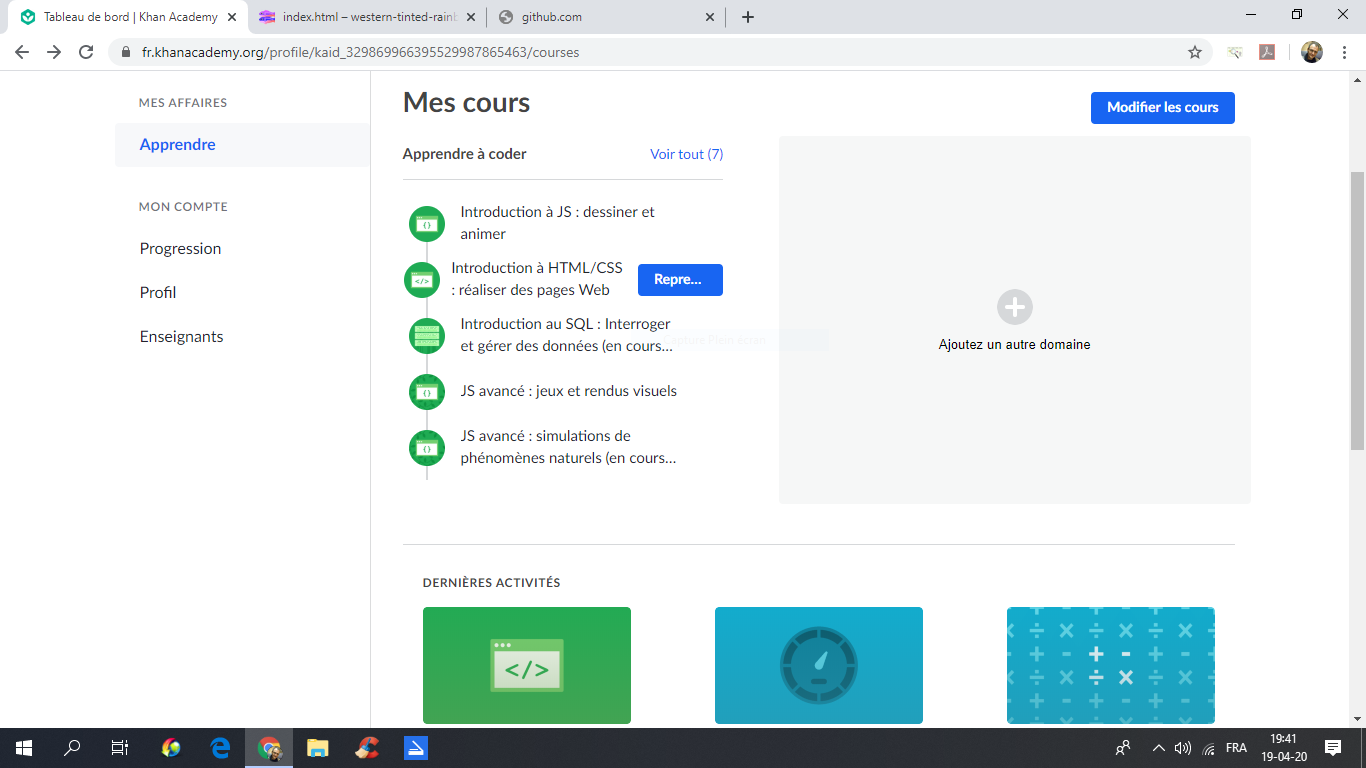
Task: Click the HTML/CSS course round icon
Action: pyautogui.click(x=422, y=280)
